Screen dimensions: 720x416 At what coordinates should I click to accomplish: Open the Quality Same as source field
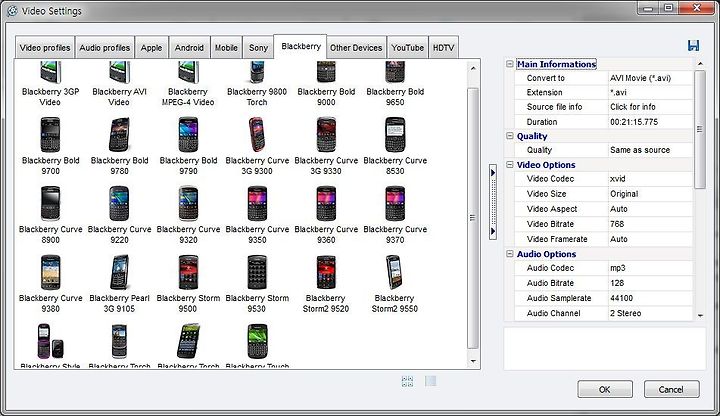(x=650, y=150)
